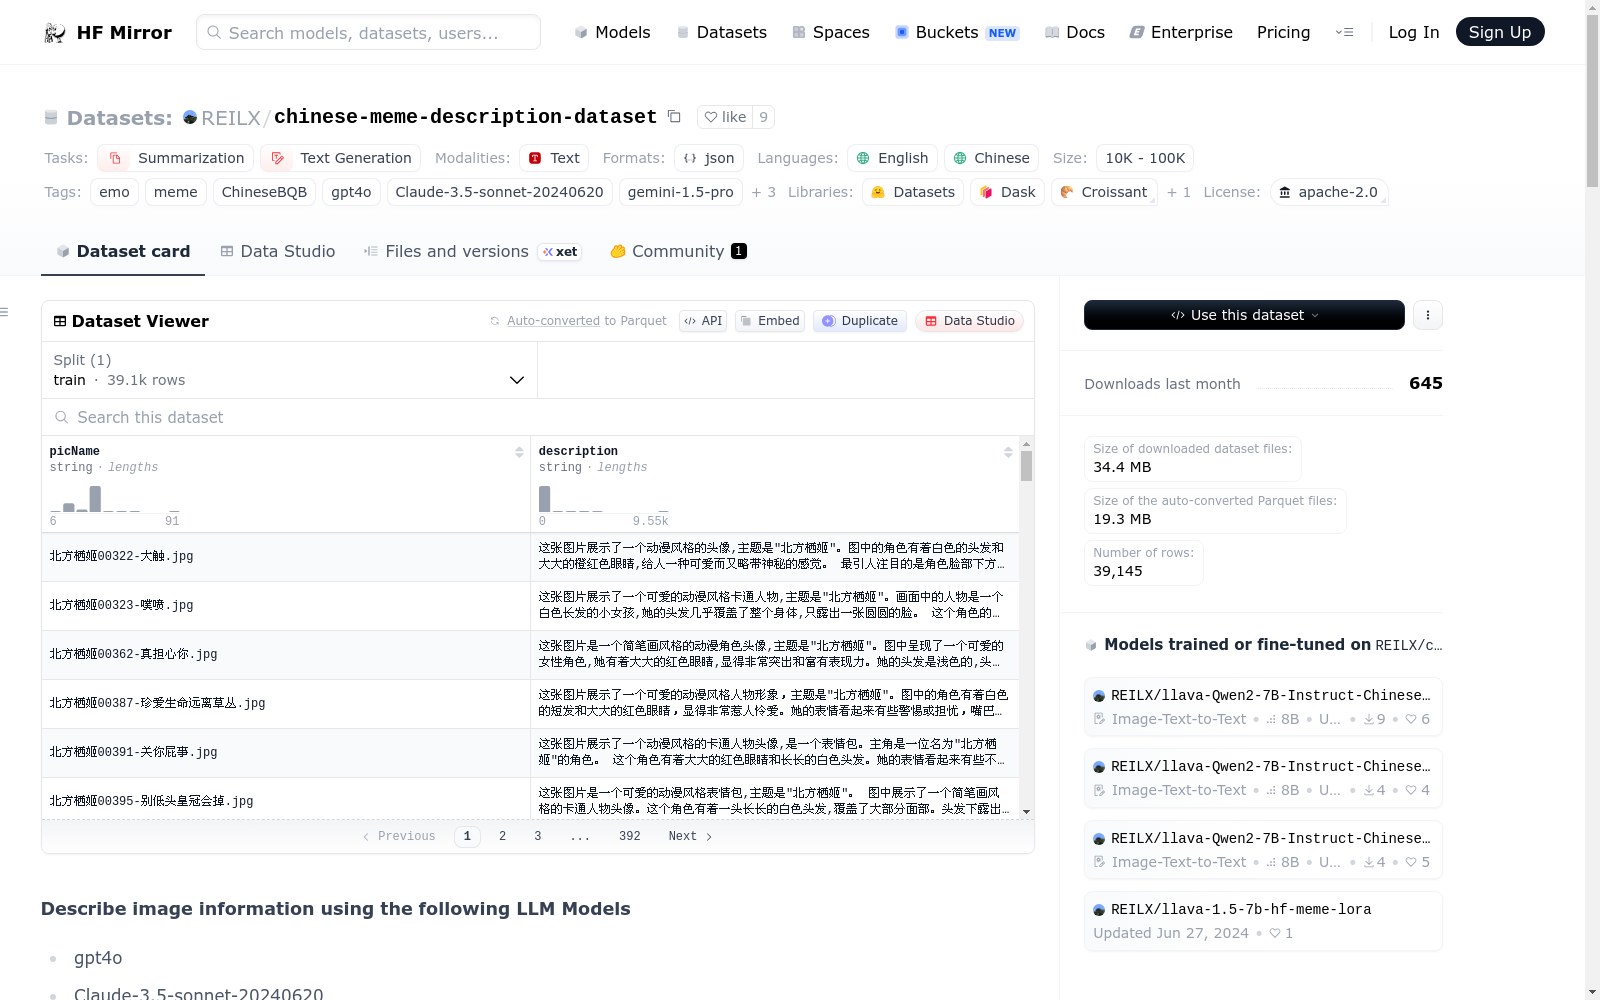This screenshot has height=1000, width=1600.
Task: Click the 10K - 100K size tag
Action: coord(1145,158)
